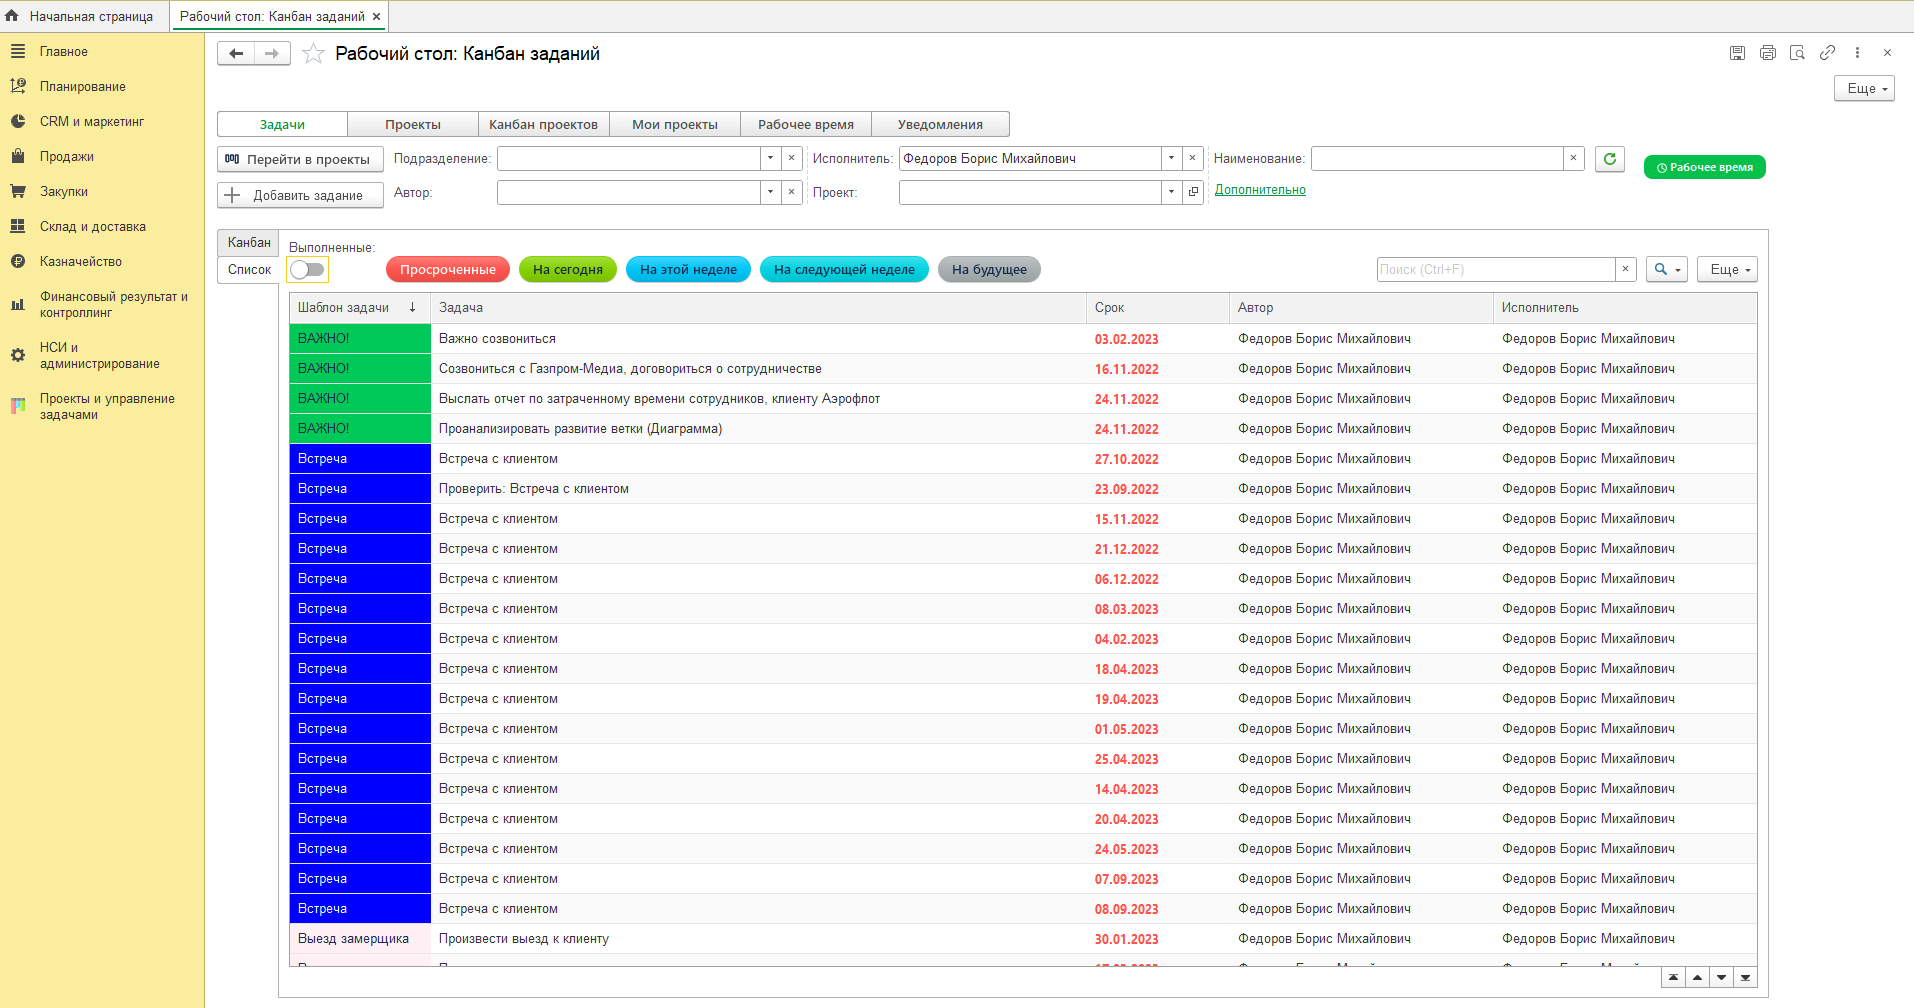This screenshot has width=1914, height=1008.
Task: Clear the search field
Action: coord(1625,269)
